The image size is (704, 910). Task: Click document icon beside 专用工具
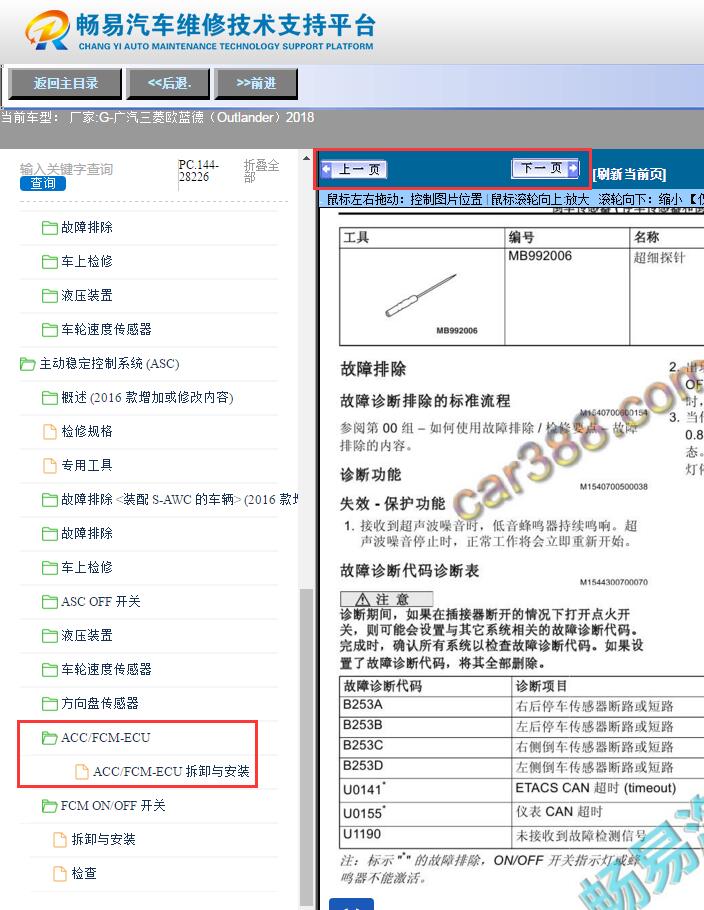coord(50,465)
